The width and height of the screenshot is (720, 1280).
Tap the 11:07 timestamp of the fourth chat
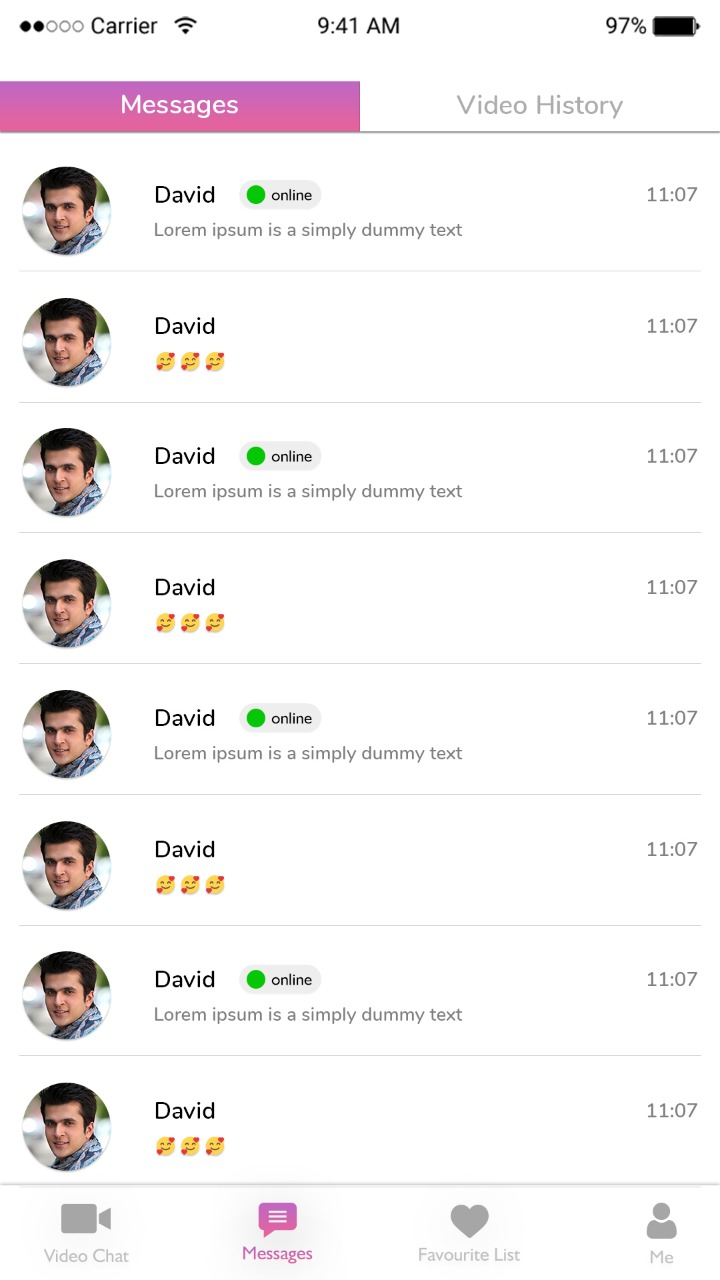[671, 587]
